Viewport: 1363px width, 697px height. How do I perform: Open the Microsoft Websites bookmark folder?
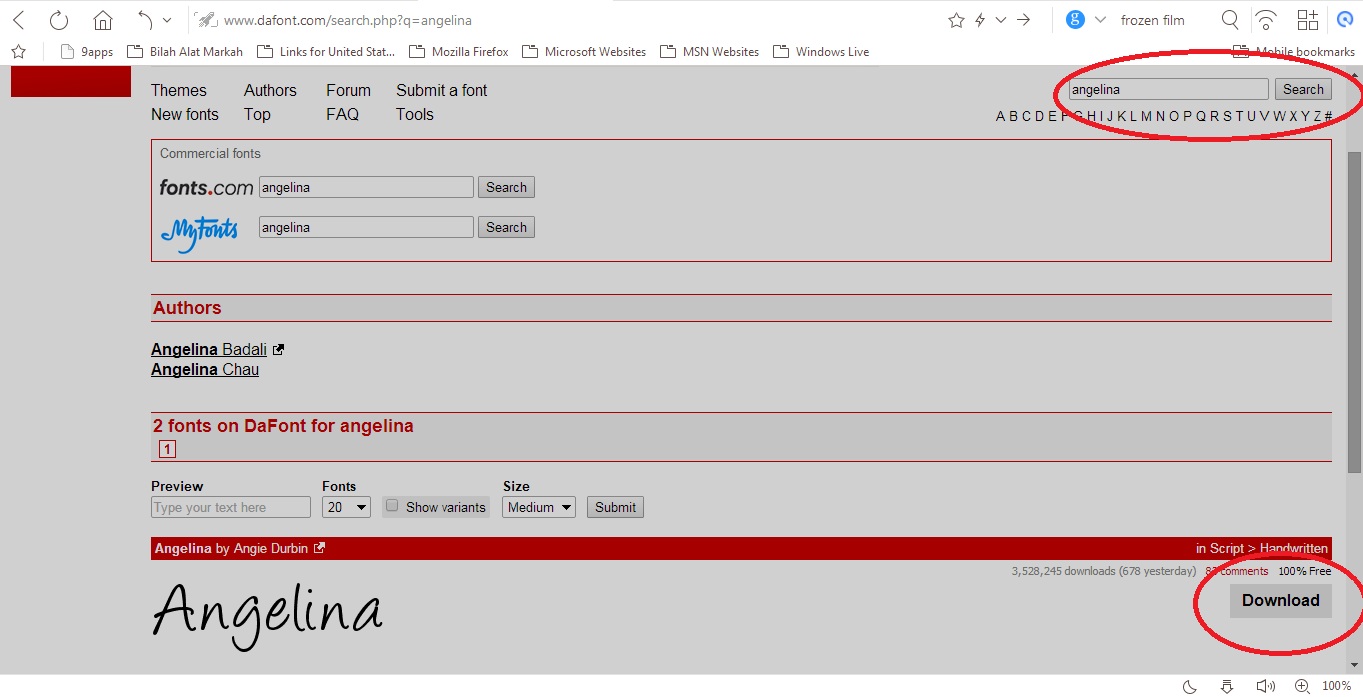(584, 51)
